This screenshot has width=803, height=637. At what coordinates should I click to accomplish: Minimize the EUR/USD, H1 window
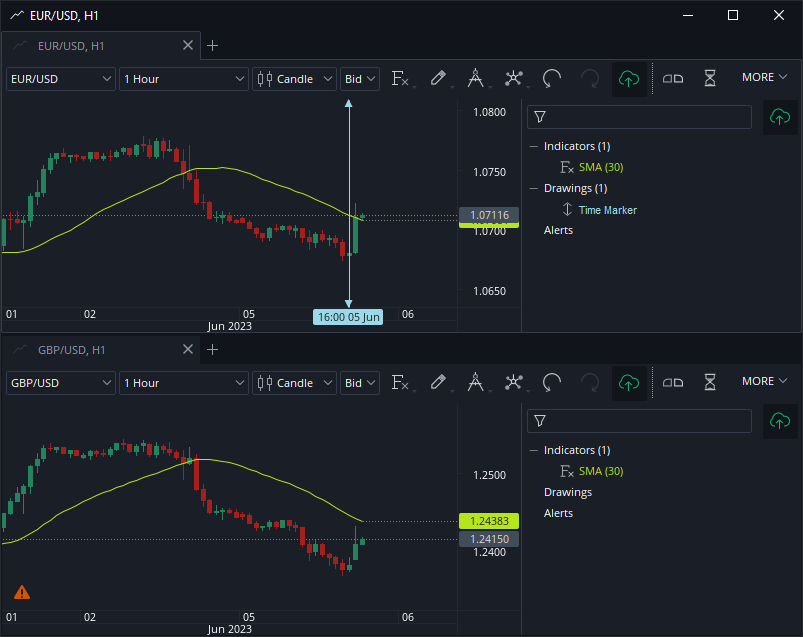coord(688,15)
